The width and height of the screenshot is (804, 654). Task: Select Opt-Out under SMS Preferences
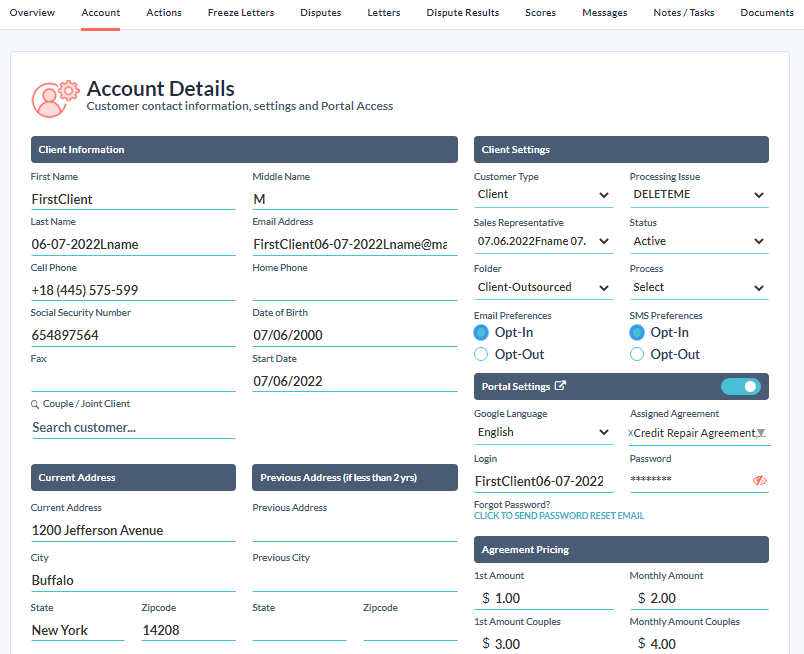(x=636, y=354)
